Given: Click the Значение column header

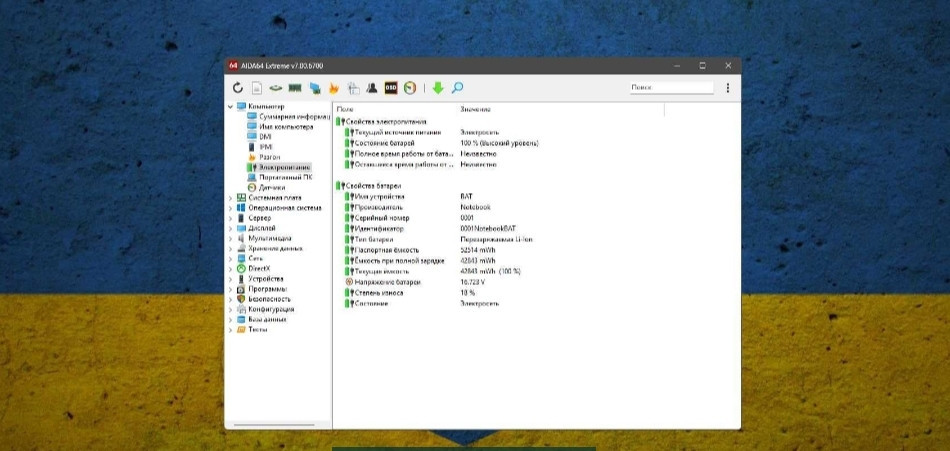Looking at the screenshot, I should (475, 108).
